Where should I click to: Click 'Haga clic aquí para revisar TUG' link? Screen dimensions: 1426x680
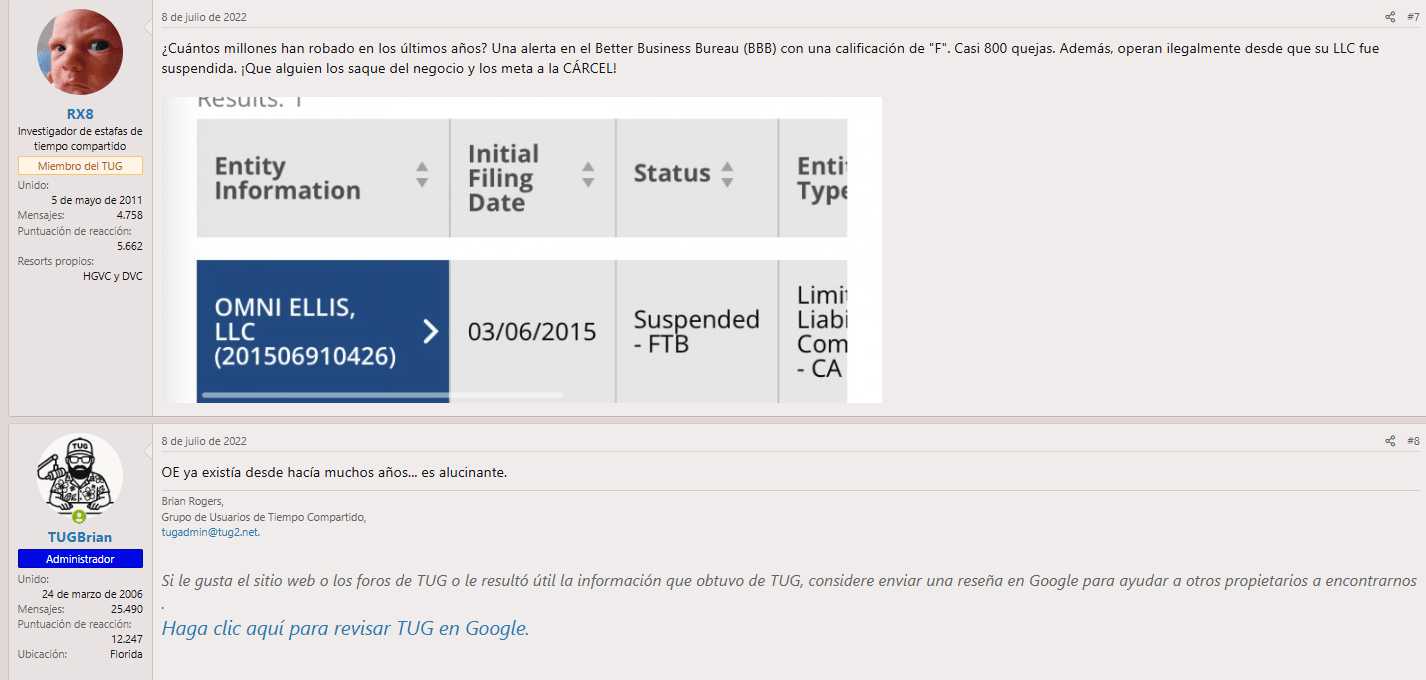point(345,629)
